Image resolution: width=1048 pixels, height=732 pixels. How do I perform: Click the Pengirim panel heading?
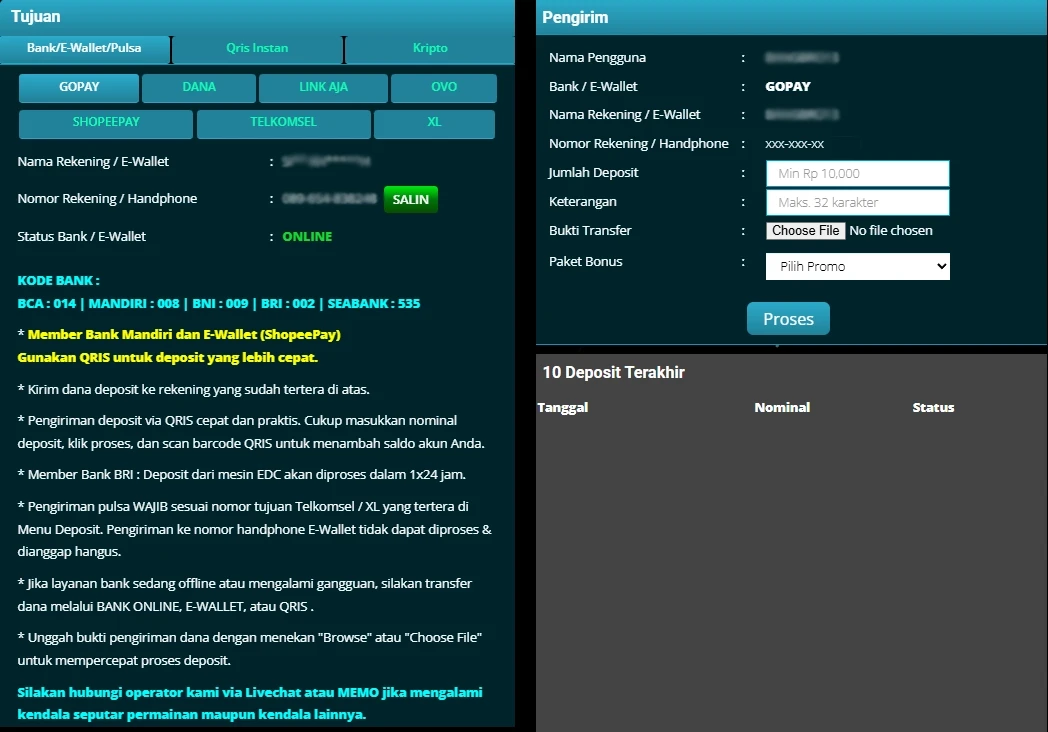point(575,17)
